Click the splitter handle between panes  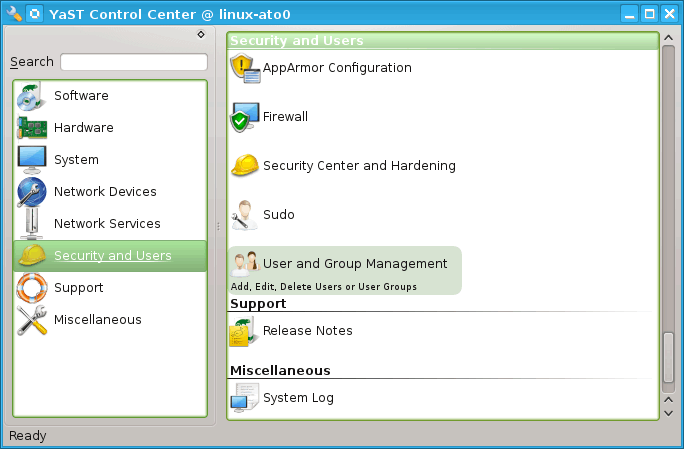point(219,226)
